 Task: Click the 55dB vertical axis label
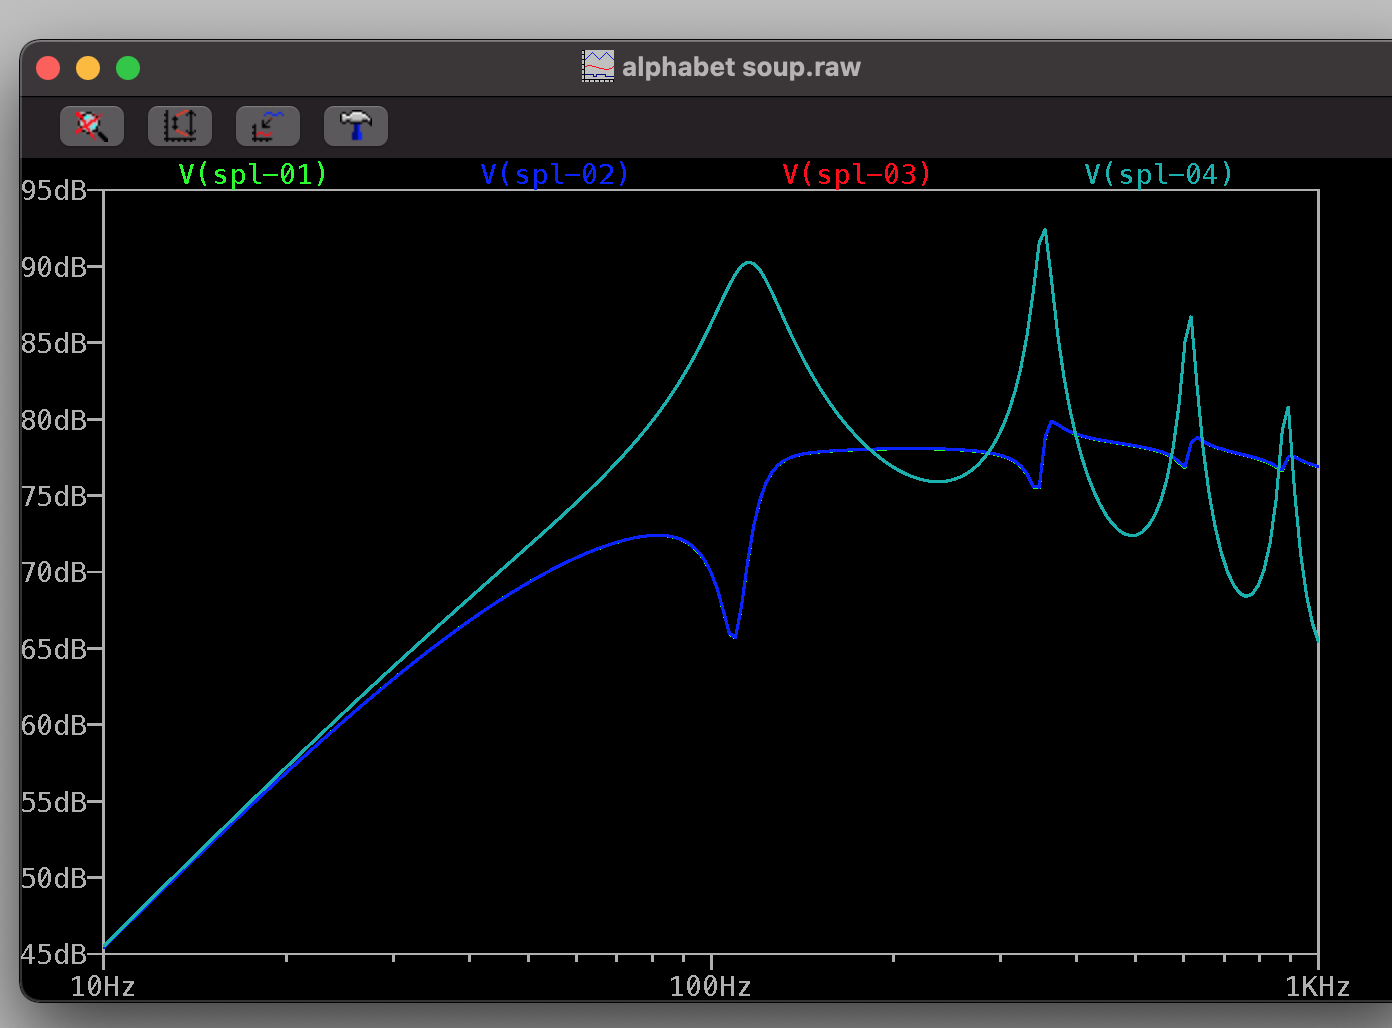54,802
